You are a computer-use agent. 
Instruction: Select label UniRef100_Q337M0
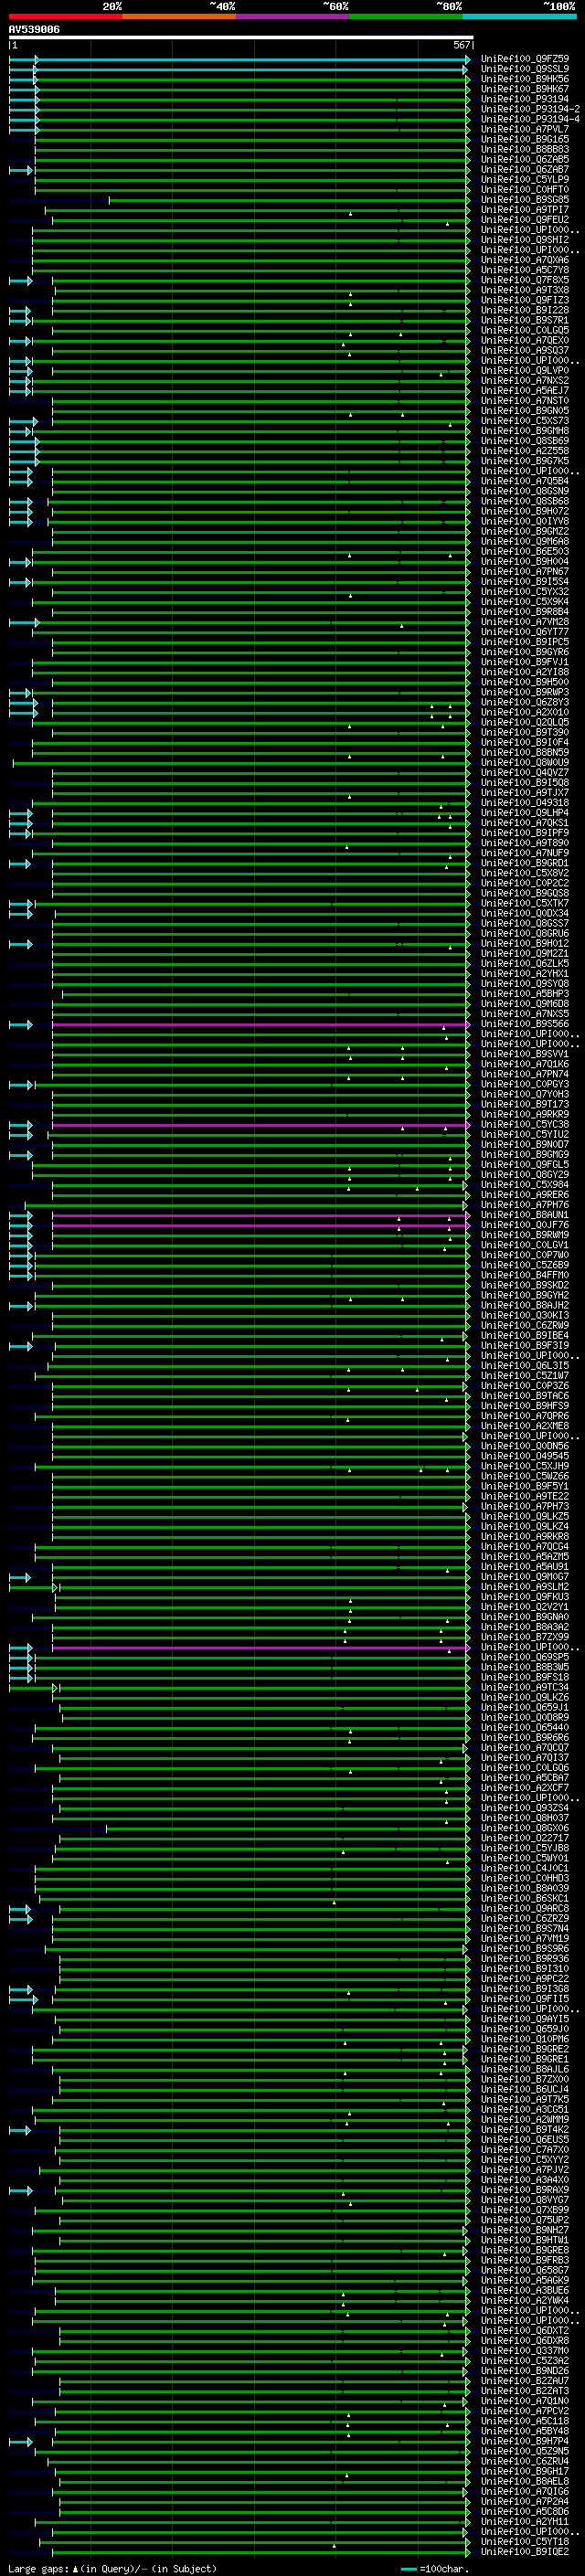click(x=525, y=2351)
